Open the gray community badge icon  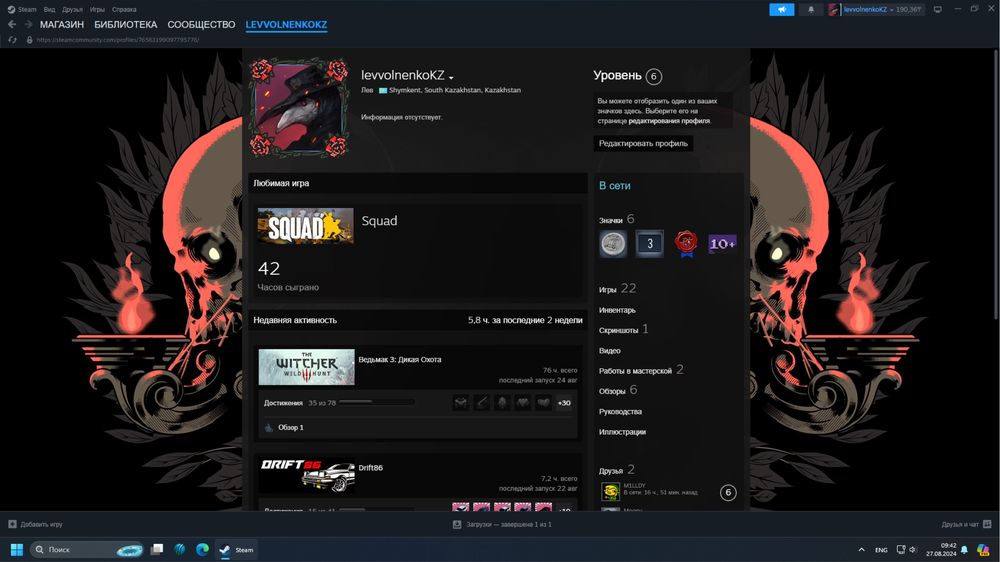613,244
